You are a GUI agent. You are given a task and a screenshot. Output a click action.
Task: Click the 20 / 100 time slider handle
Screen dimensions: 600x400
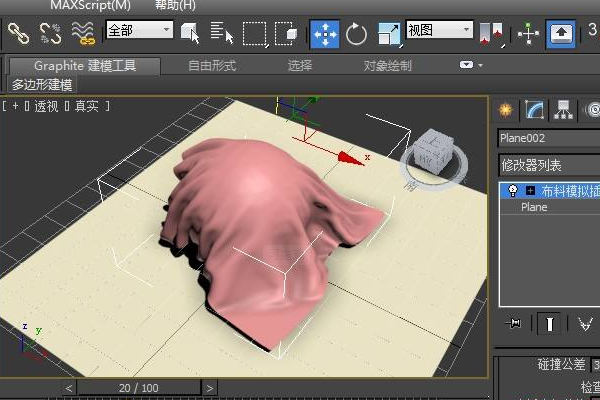point(138,387)
